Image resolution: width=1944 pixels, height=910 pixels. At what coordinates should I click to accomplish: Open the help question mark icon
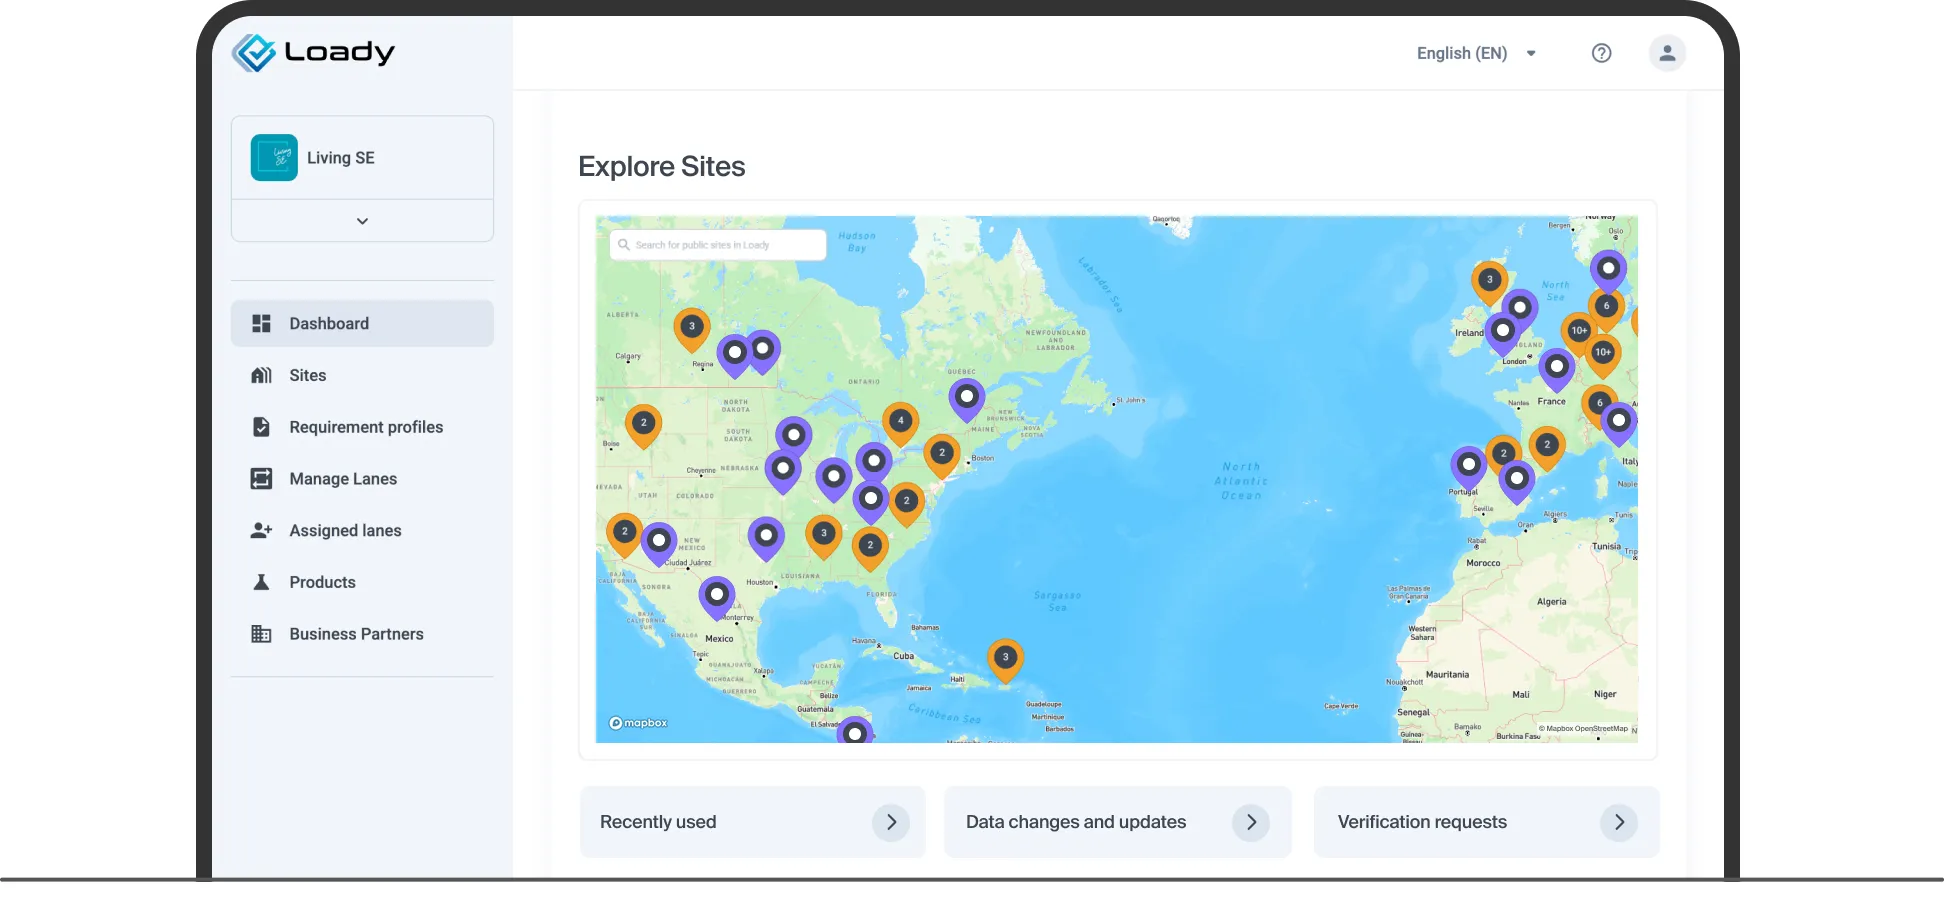1601,53
